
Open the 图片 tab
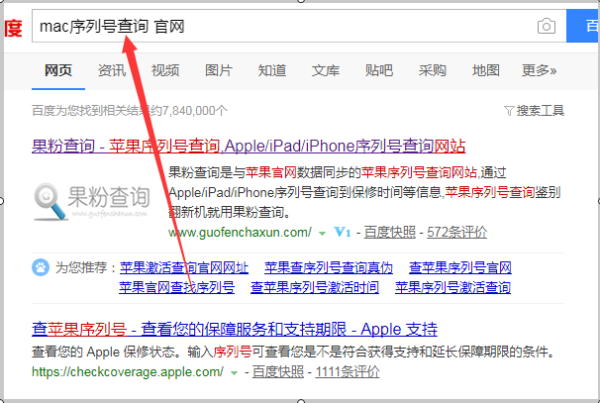[218, 70]
